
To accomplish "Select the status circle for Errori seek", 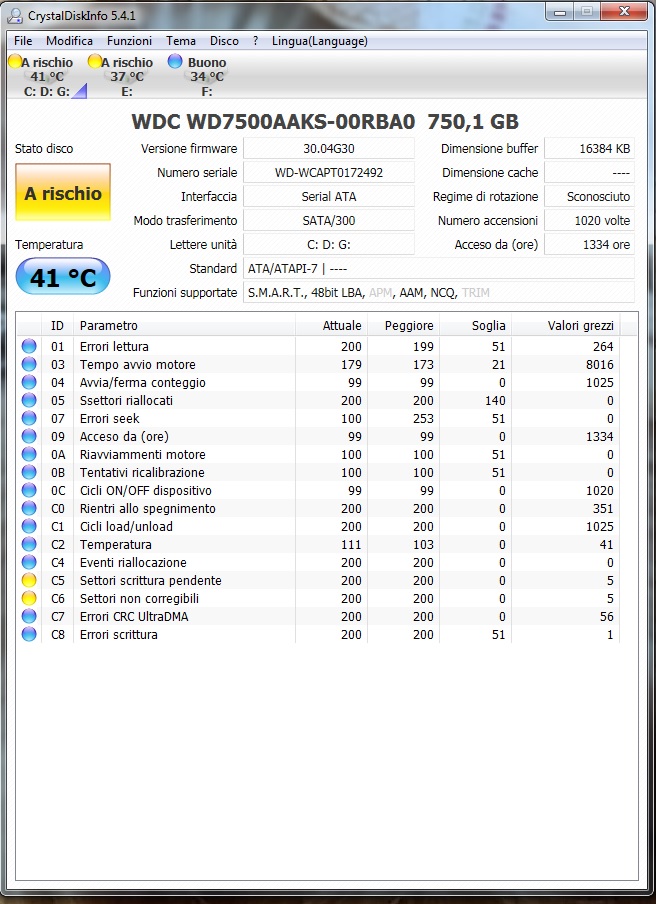I will (29, 419).
